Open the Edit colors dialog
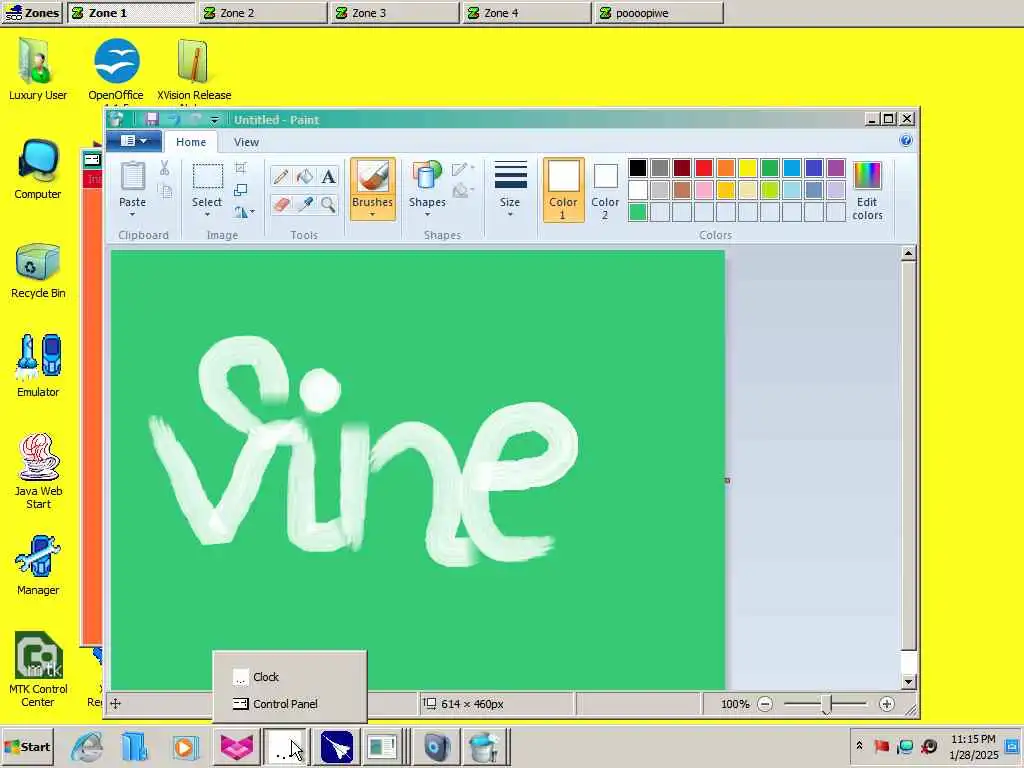Screen dimensions: 1024x768 click(x=867, y=191)
